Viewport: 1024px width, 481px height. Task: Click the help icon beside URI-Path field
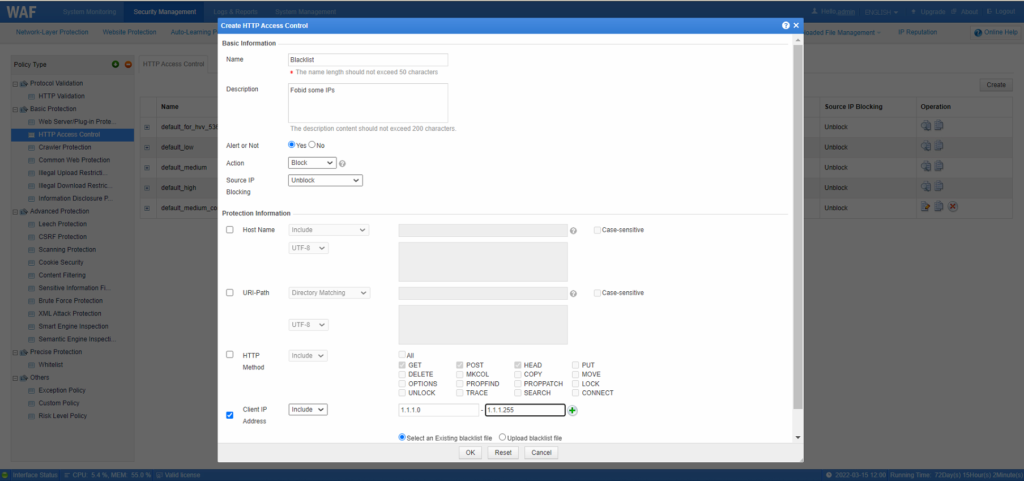coord(573,294)
